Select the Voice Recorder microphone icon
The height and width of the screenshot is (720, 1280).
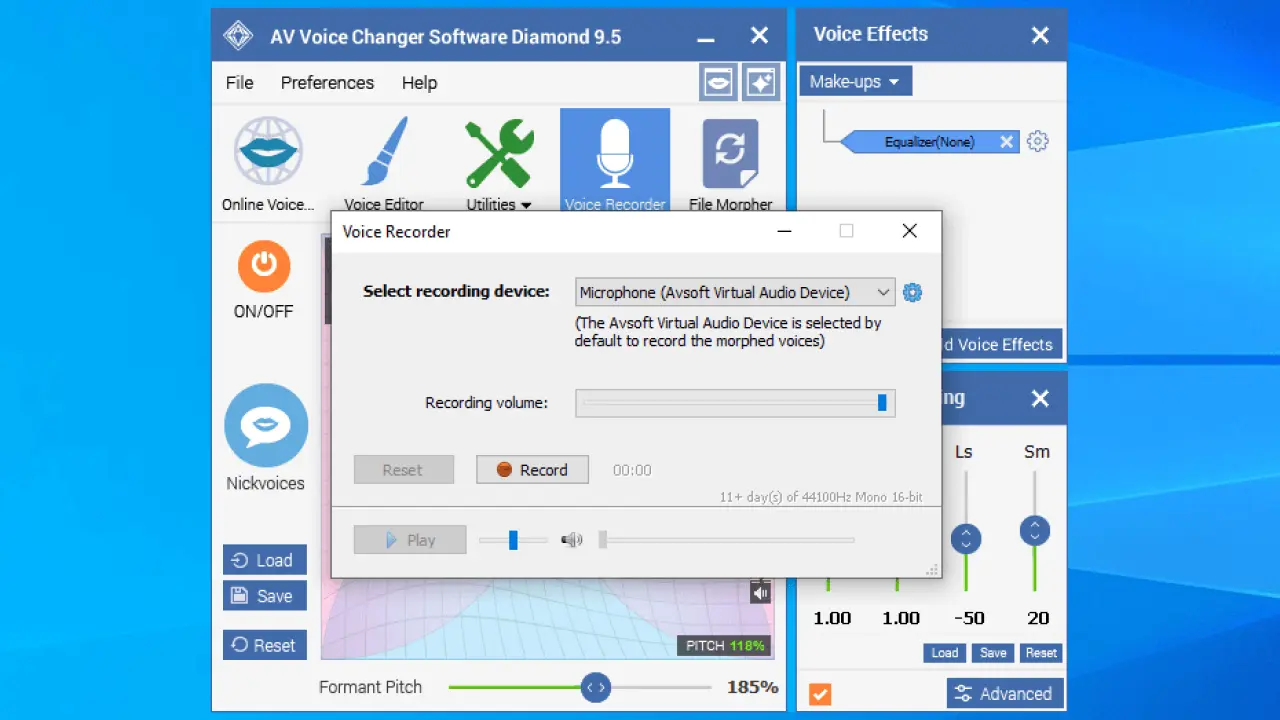point(614,154)
